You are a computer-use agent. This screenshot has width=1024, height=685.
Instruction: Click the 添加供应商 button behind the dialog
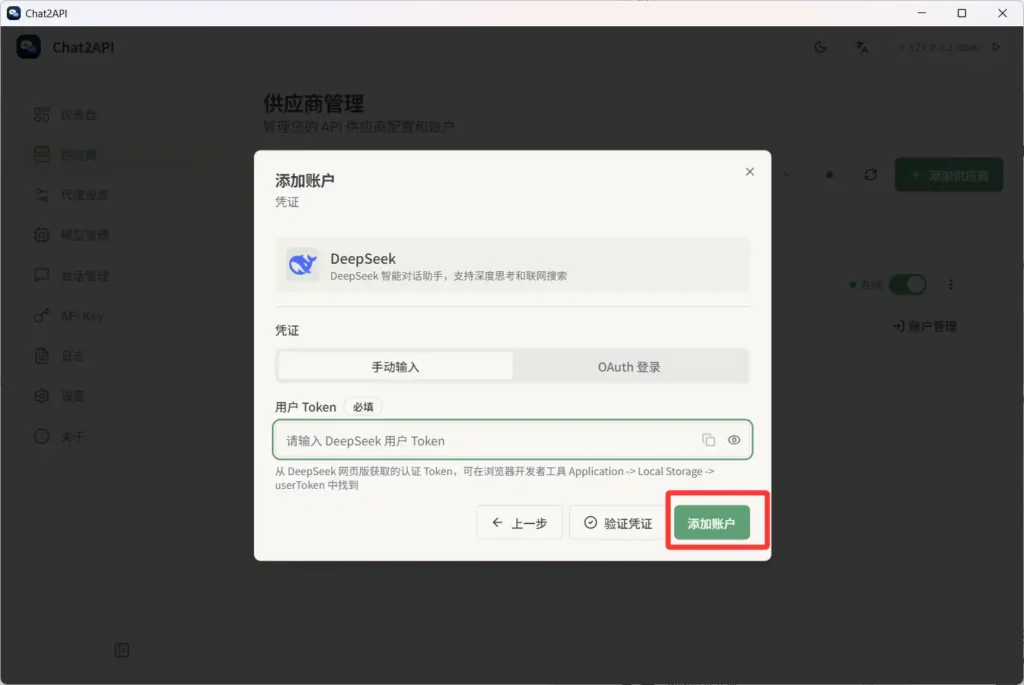pyautogui.click(x=948, y=174)
